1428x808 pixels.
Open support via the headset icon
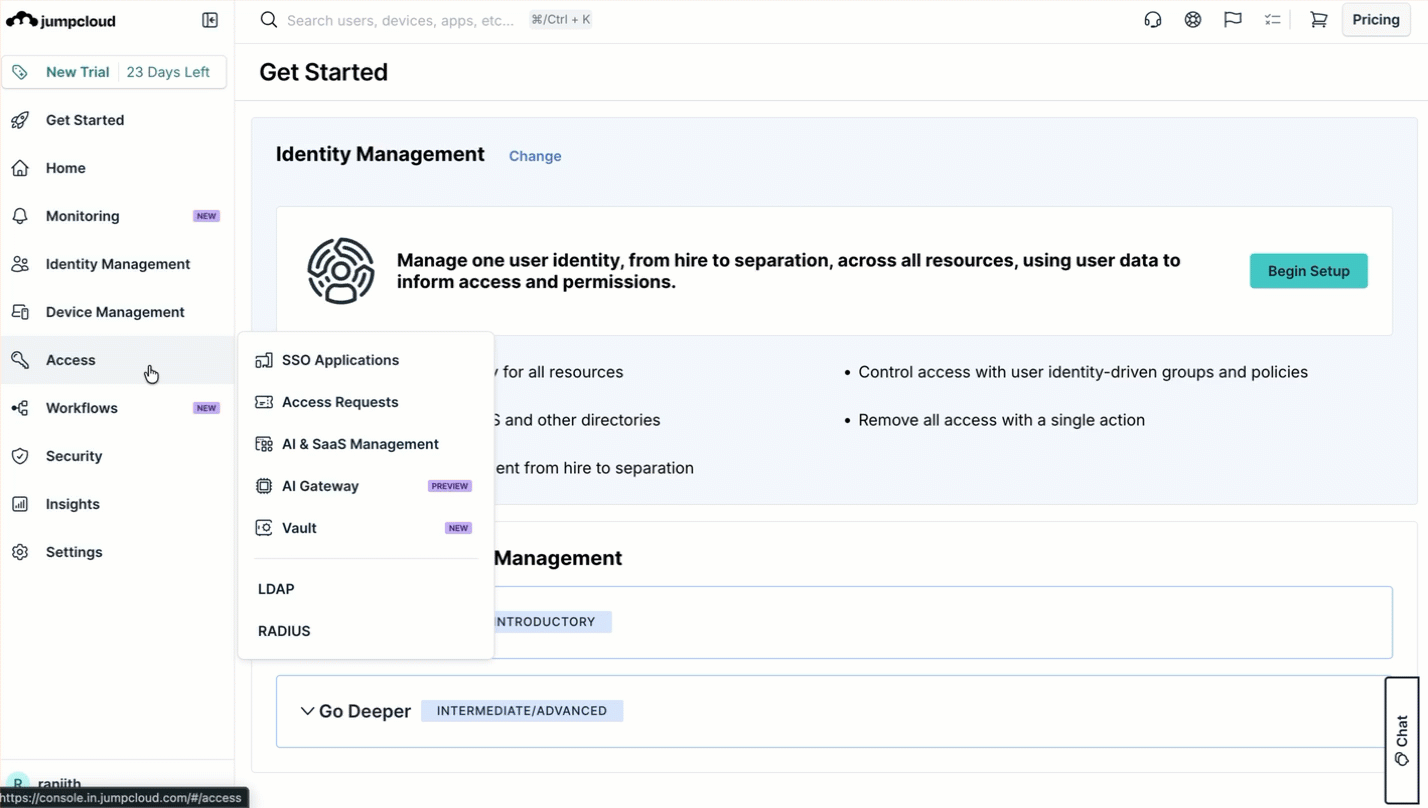click(x=1153, y=20)
